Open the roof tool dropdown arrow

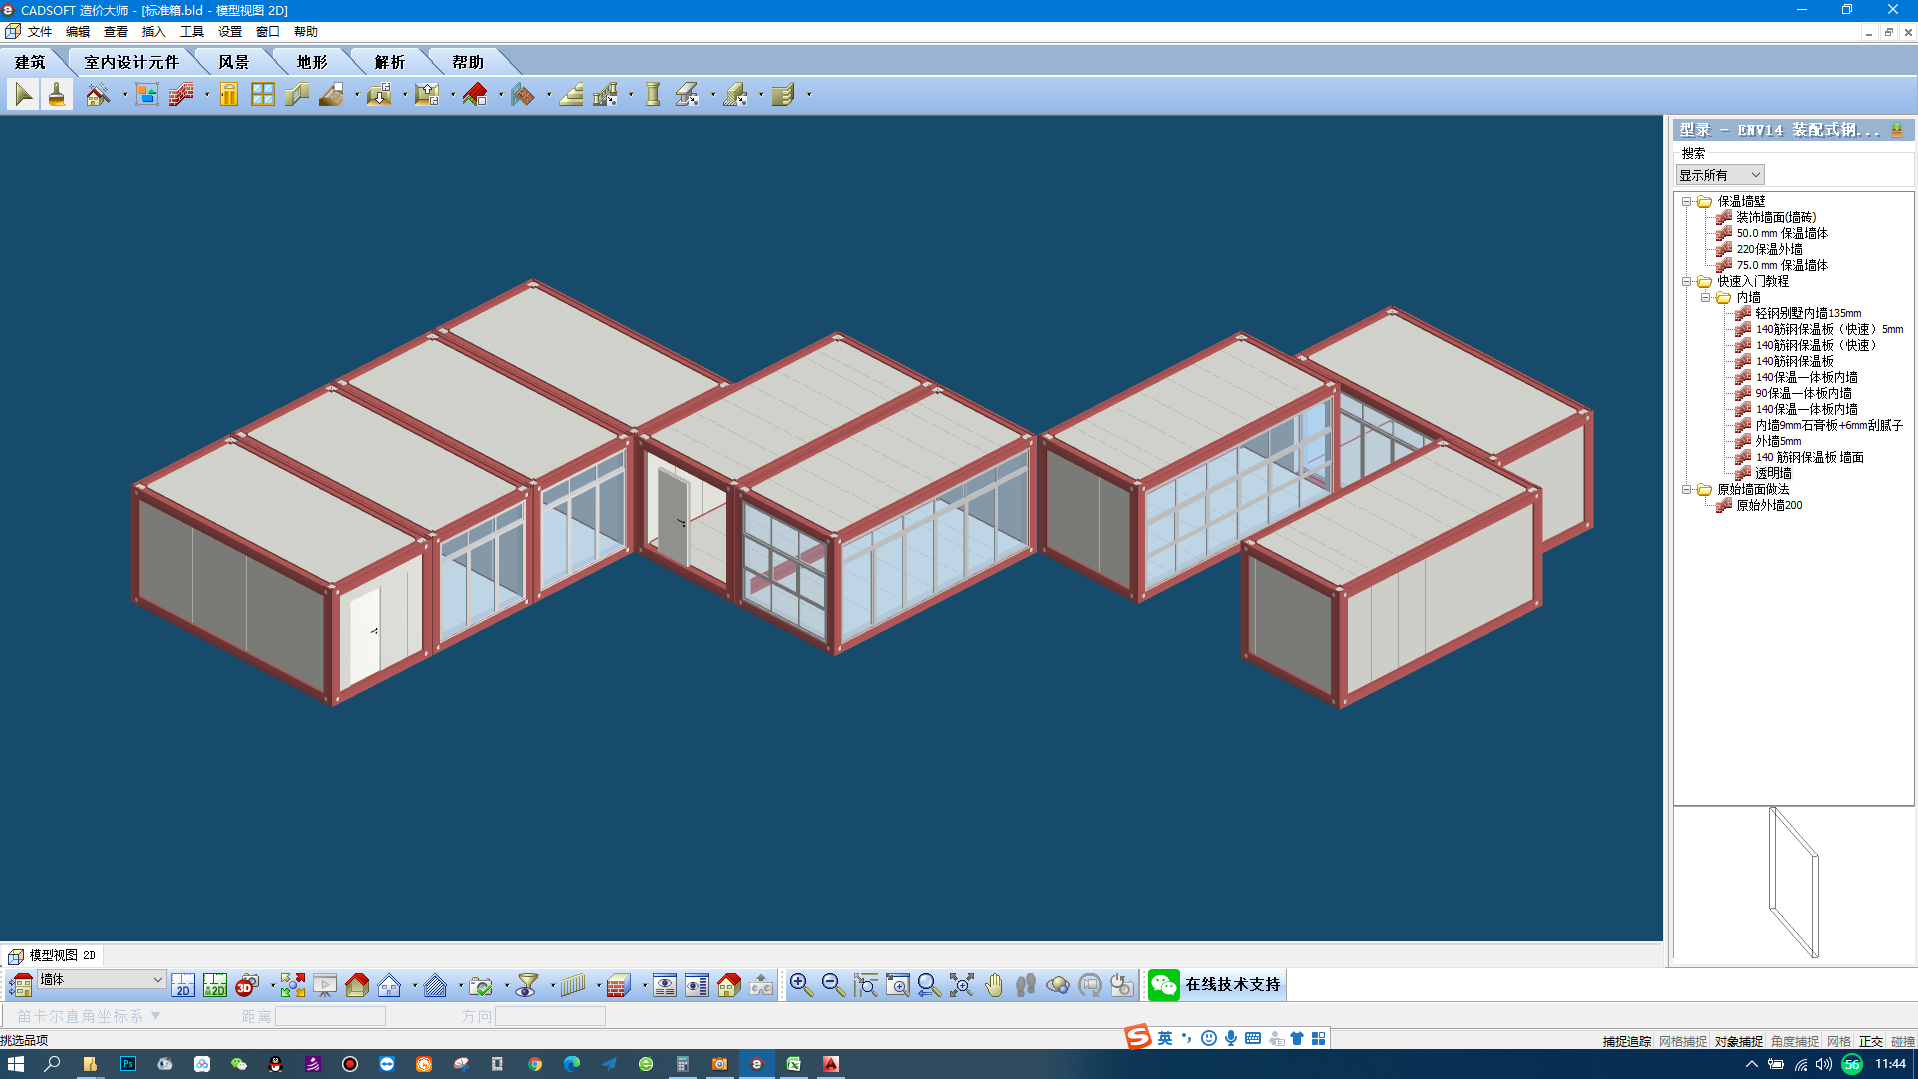(500, 96)
